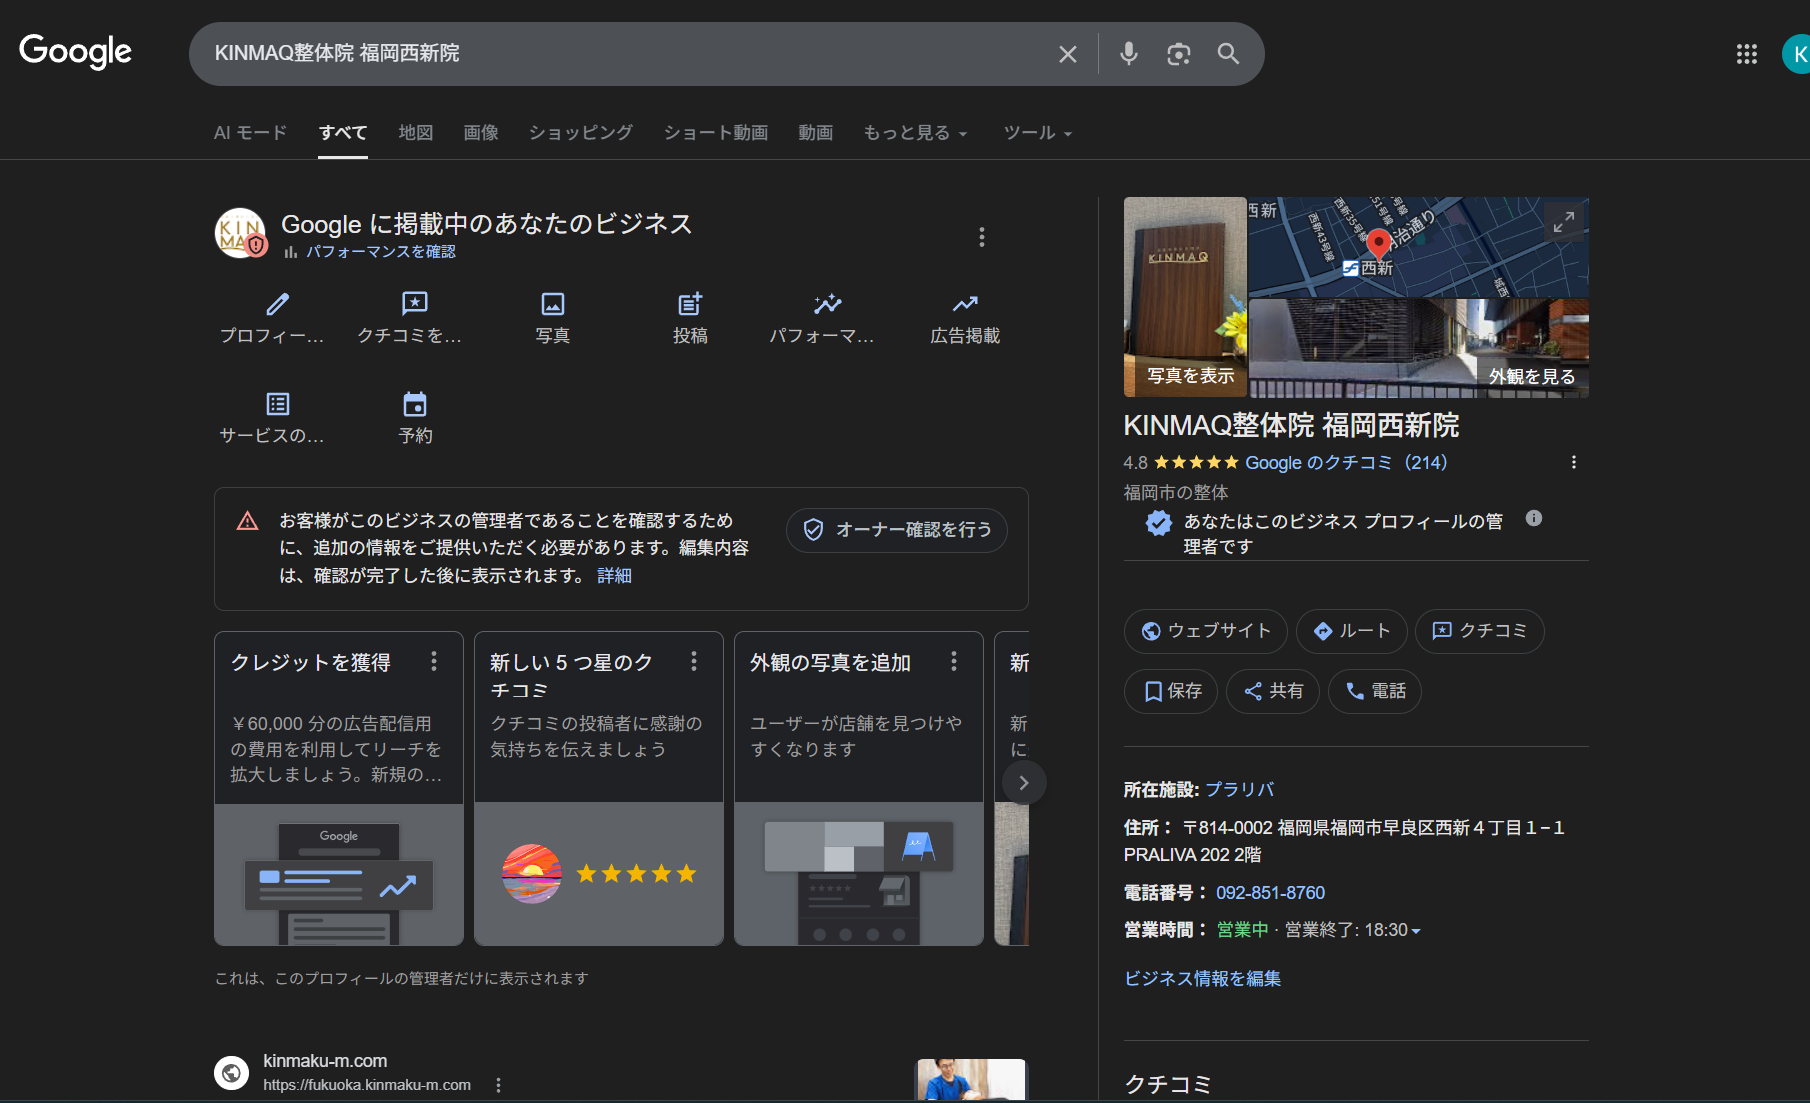Open the business panel three-dot menu
Viewport: 1810px width, 1103px height.
982,237
